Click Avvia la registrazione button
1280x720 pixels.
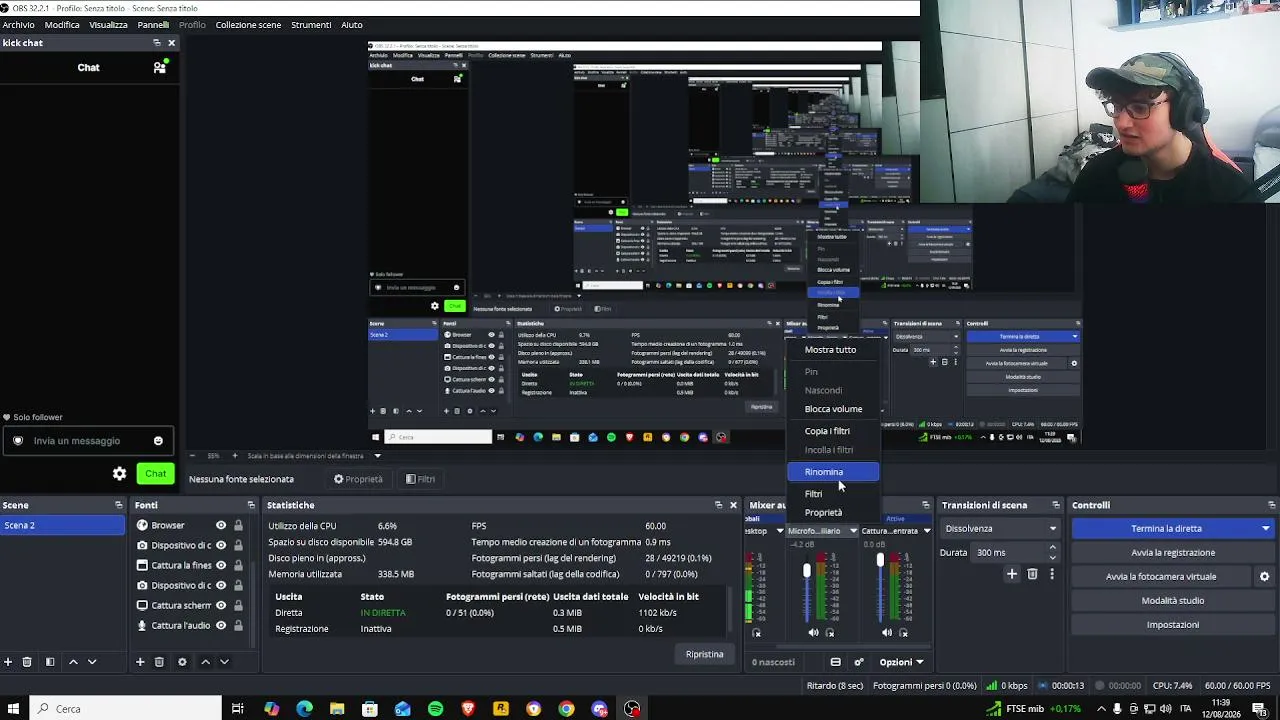[1173, 552]
